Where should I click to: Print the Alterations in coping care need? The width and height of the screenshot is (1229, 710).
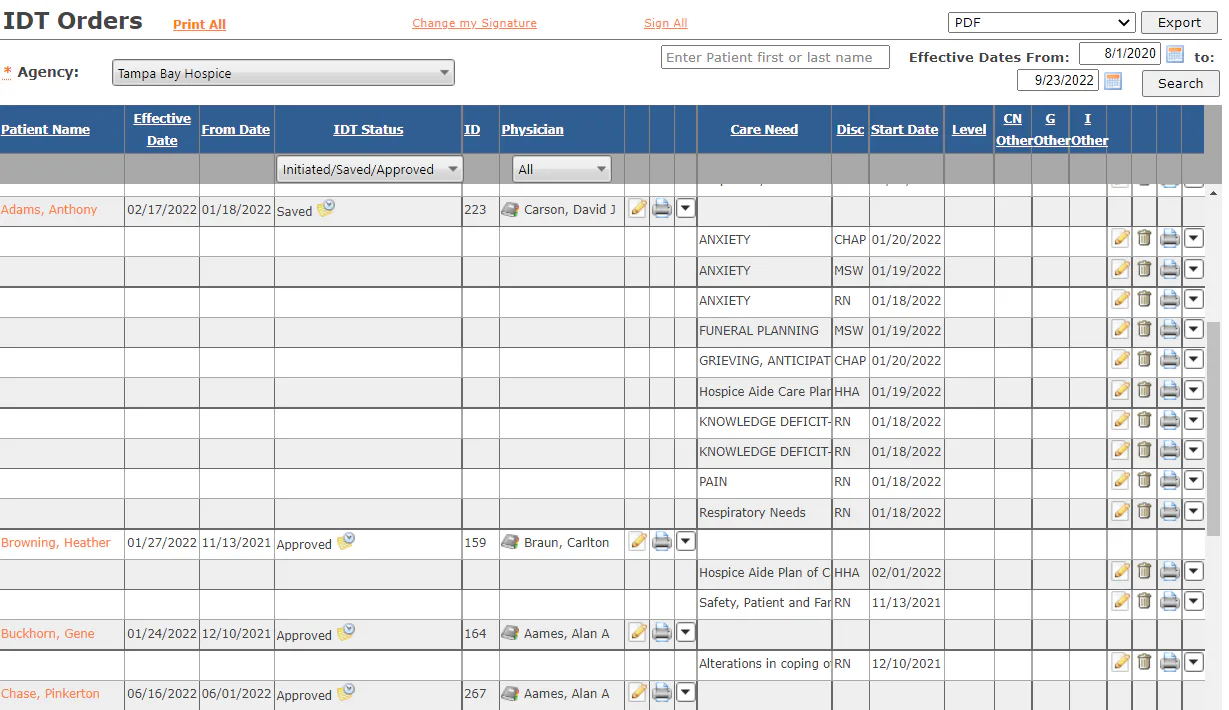tap(1169, 662)
